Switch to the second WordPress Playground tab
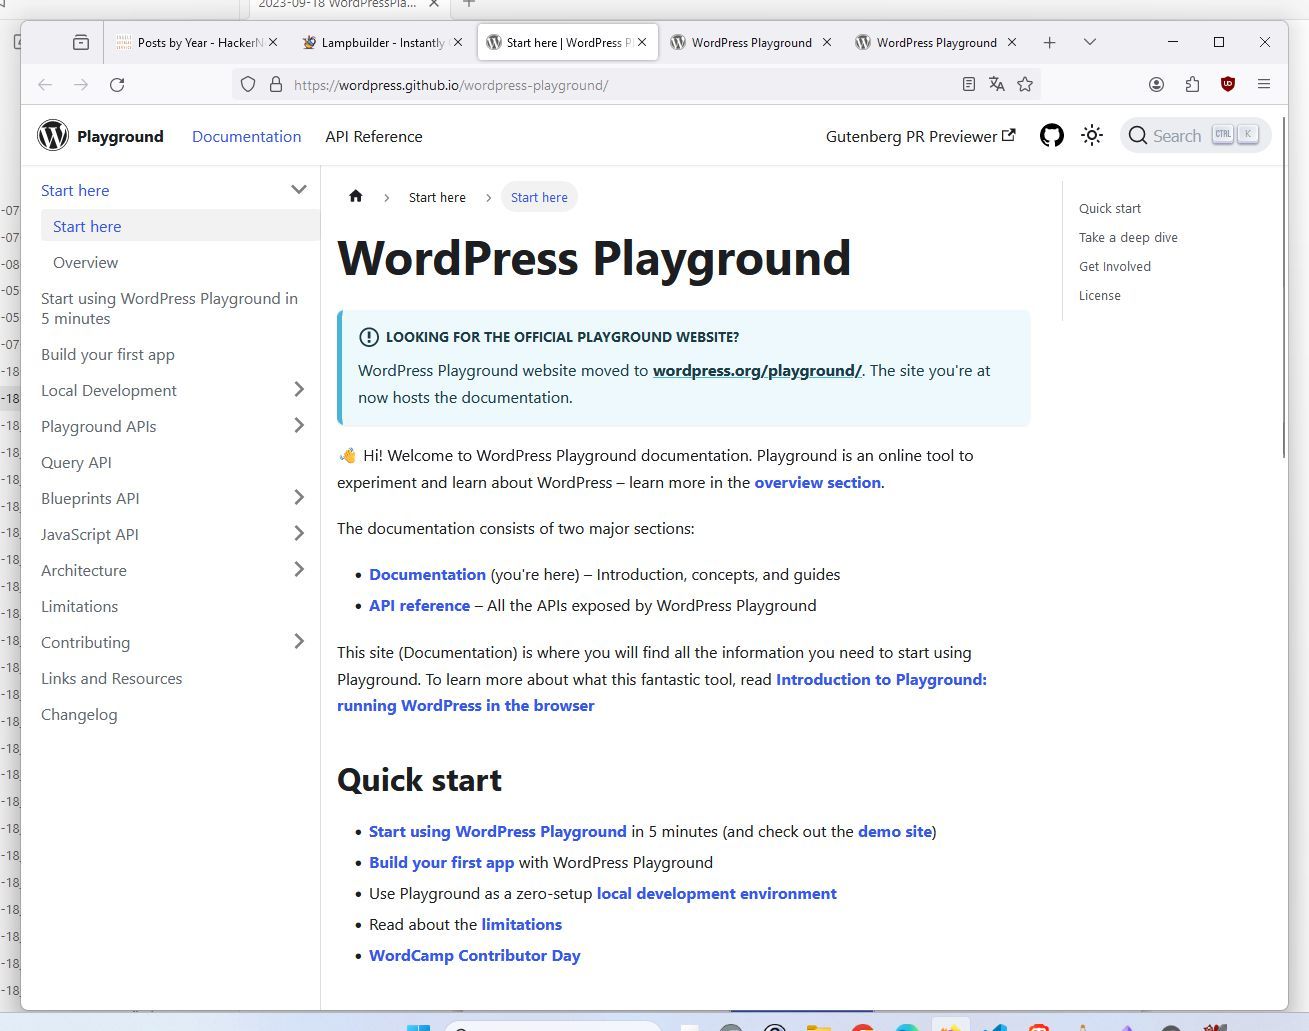Image resolution: width=1309 pixels, height=1031 pixels. pyautogui.click(x=751, y=42)
